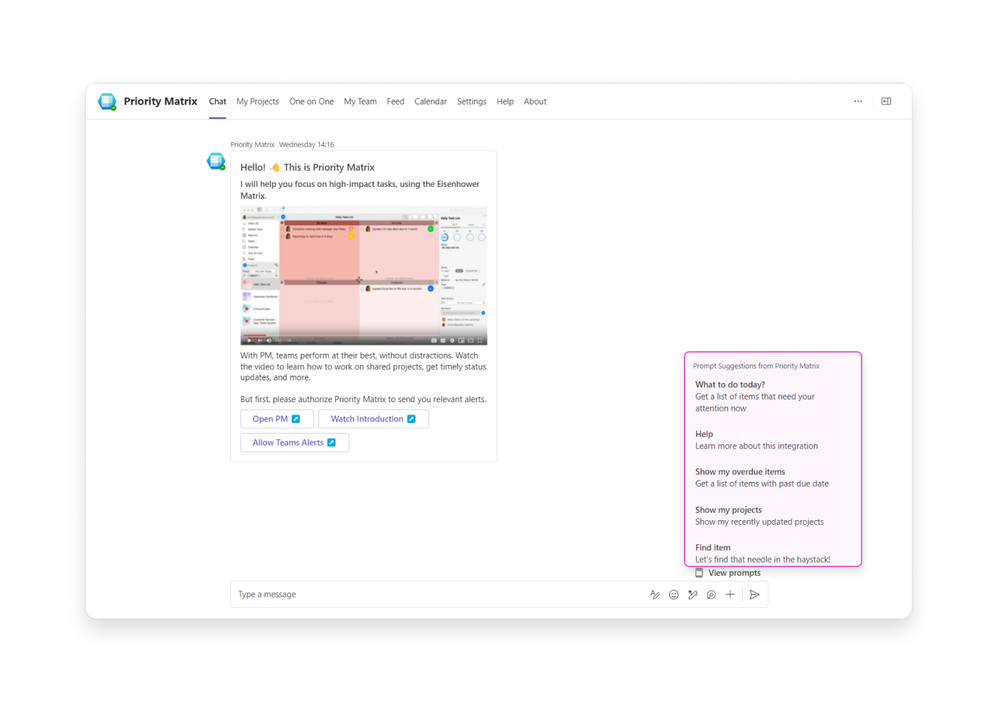
Task: Switch to the Chat tab
Action: tap(217, 101)
